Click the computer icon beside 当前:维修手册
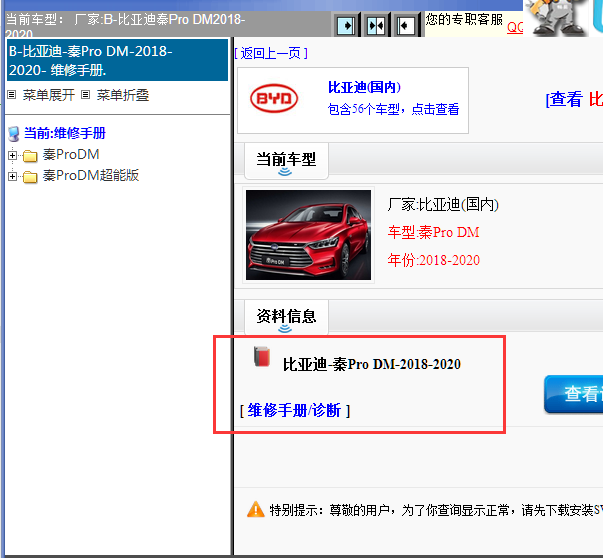603x558 pixels. (x=14, y=134)
